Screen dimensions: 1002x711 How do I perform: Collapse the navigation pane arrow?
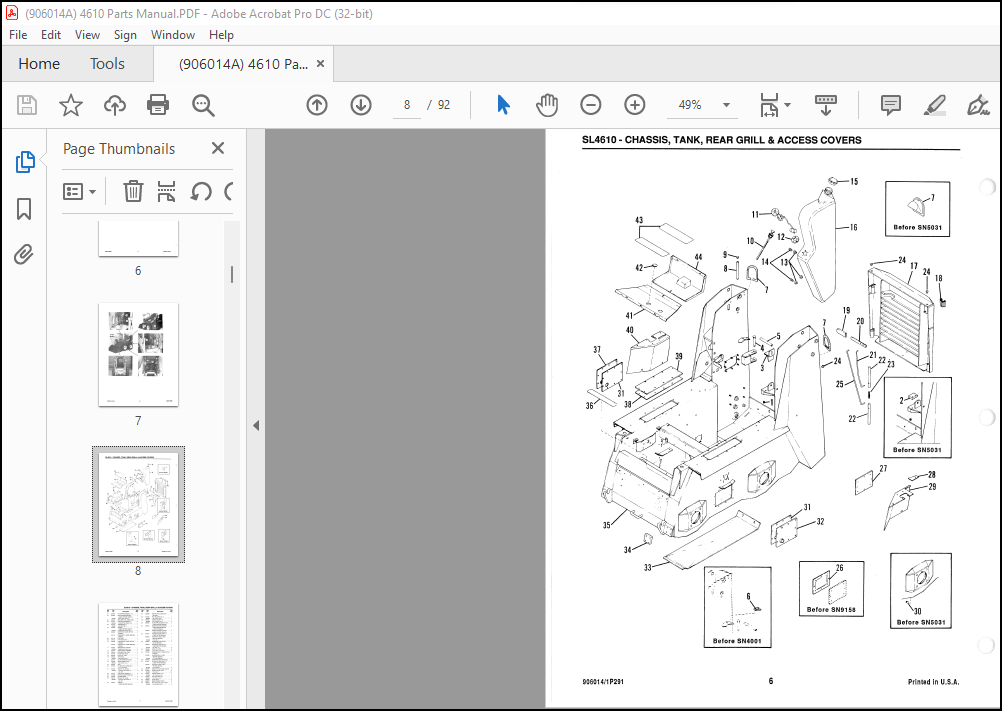[x=256, y=425]
